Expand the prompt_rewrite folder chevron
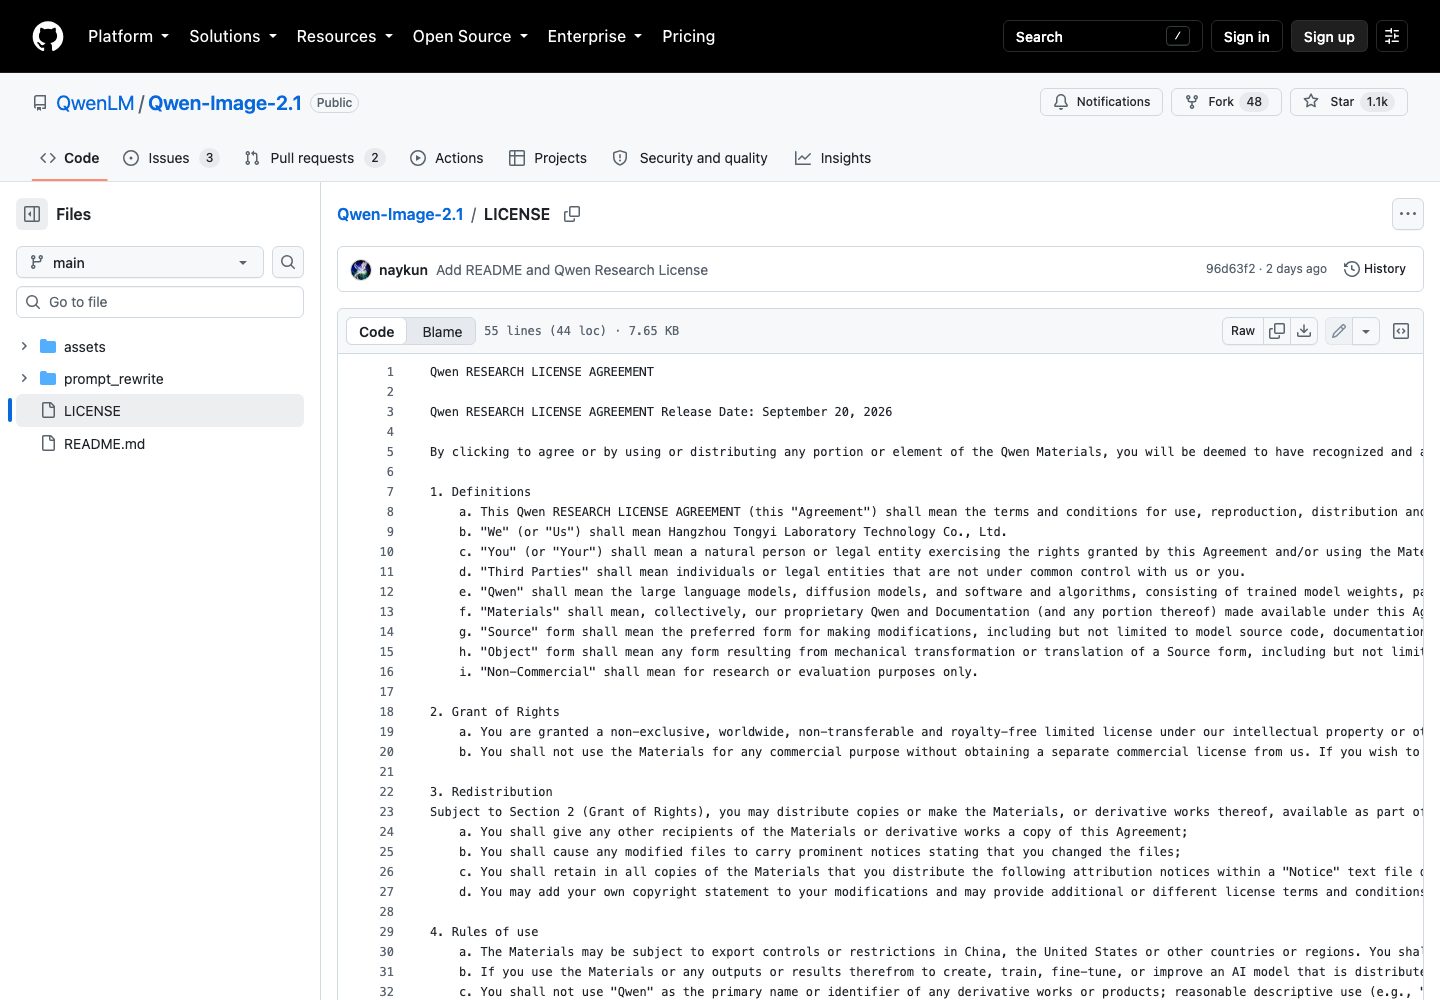The image size is (1440, 1000). click(x=24, y=378)
